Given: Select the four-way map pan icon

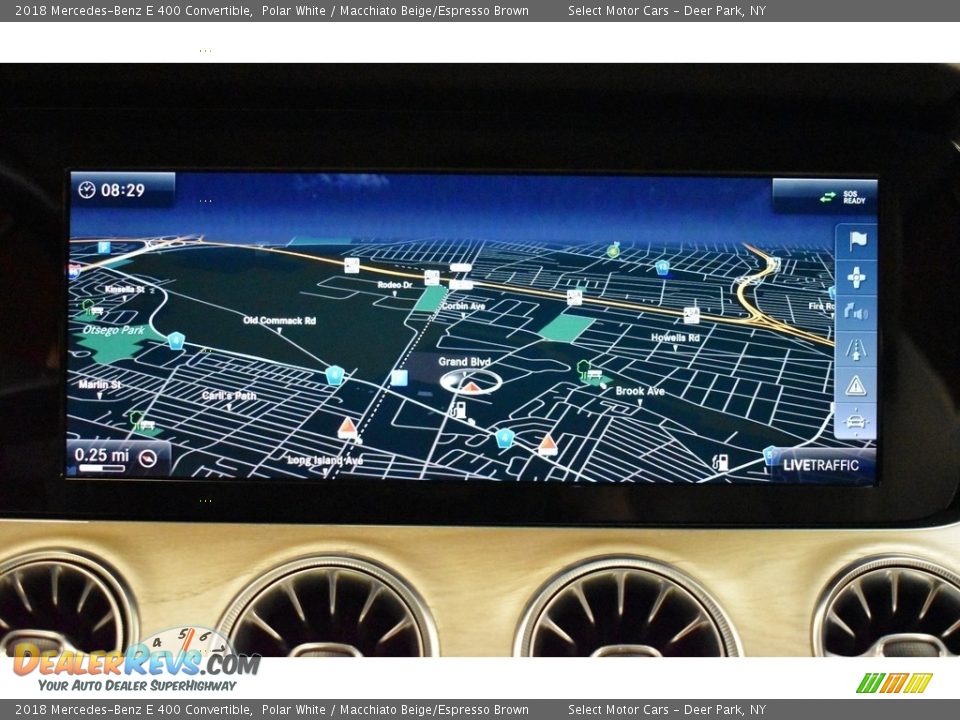Looking at the screenshot, I should (x=856, y=277).
